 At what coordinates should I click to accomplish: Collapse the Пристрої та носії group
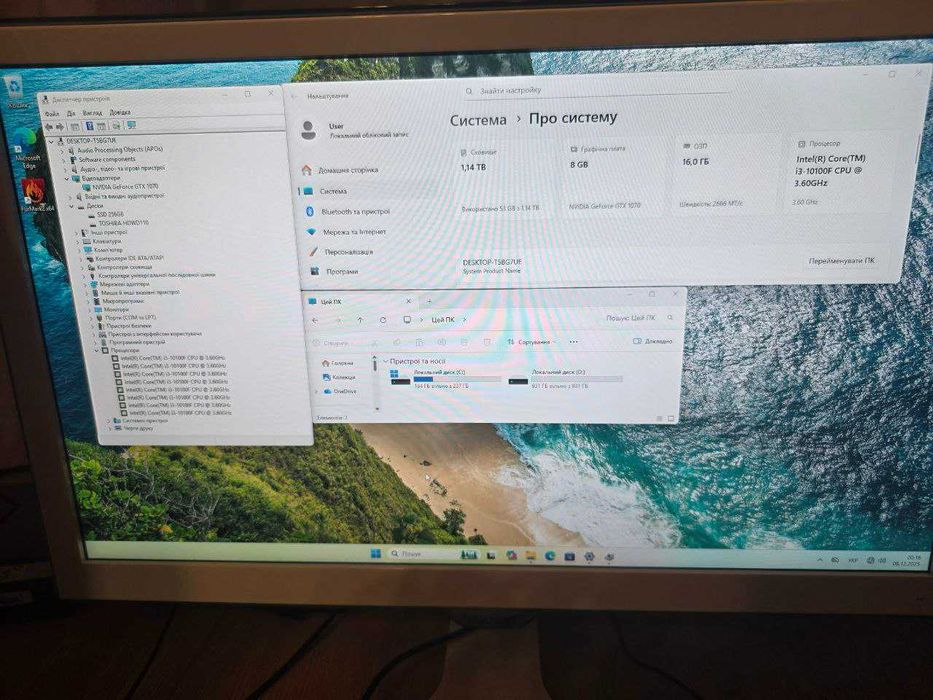coord(386,361)
